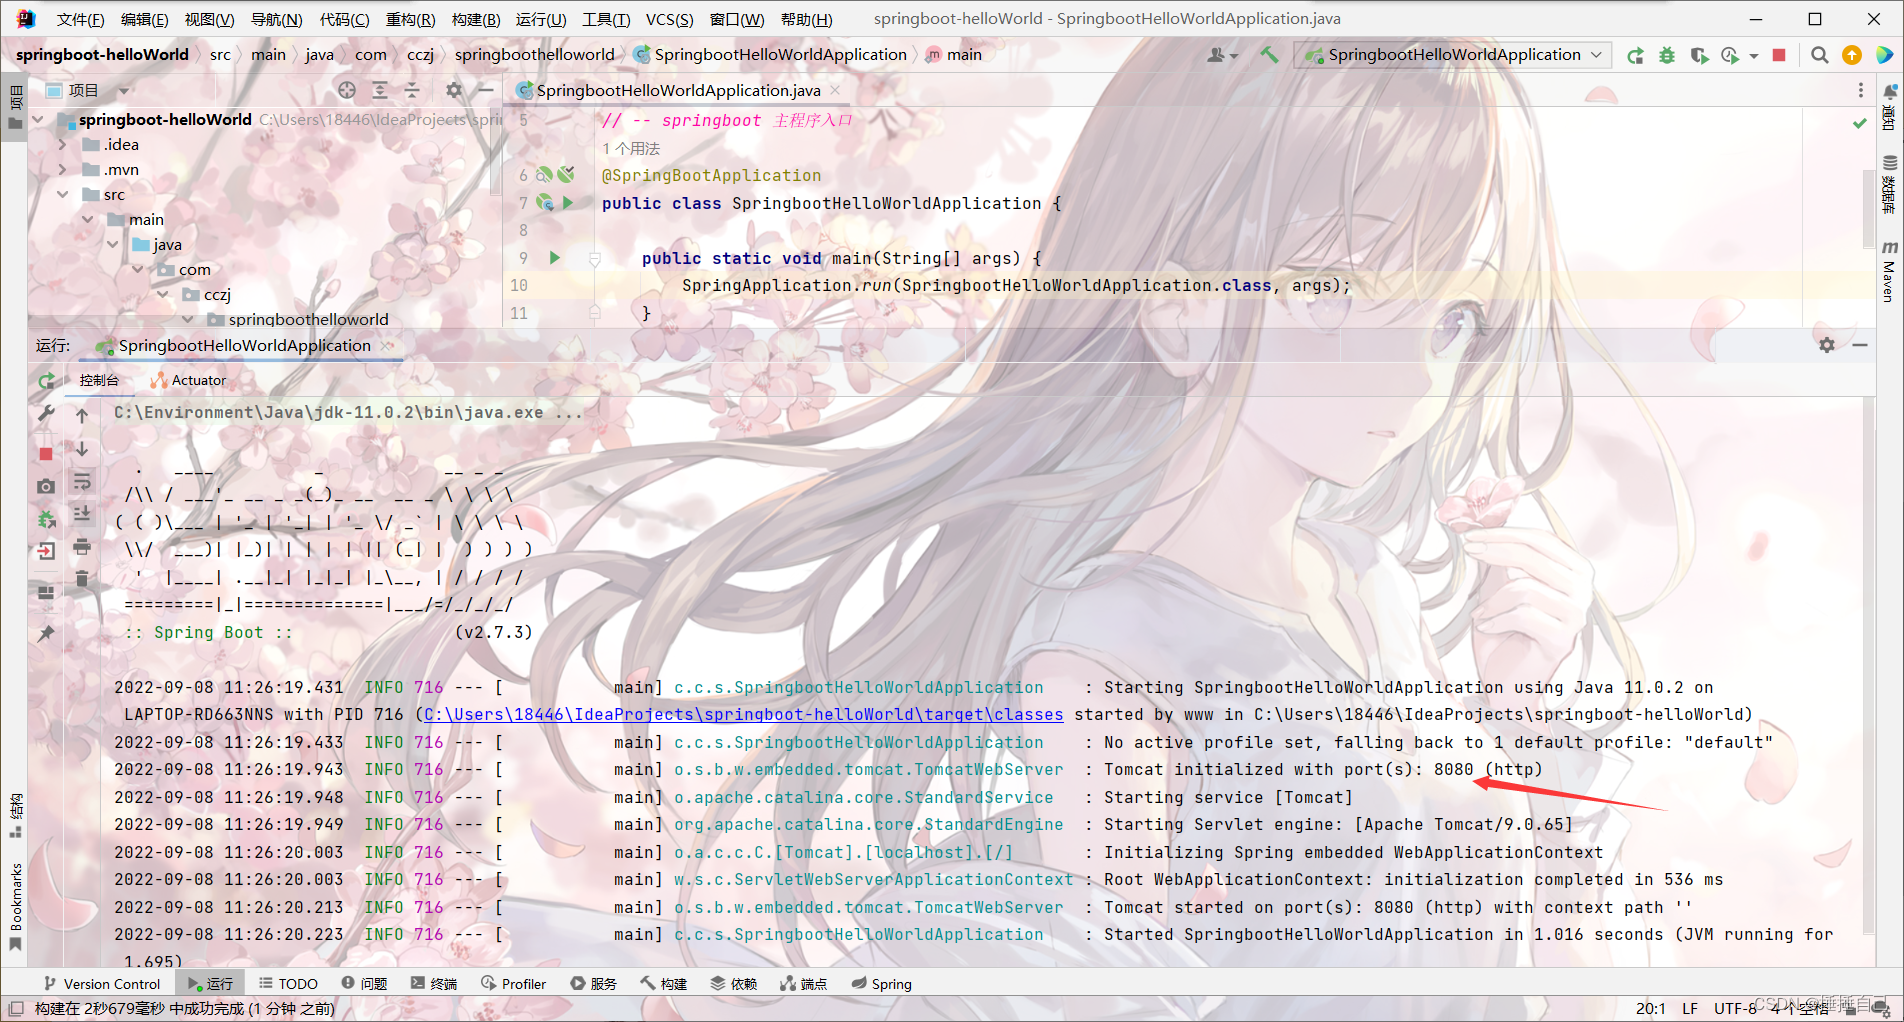Collapse the main folder in tree

(88, 220)
